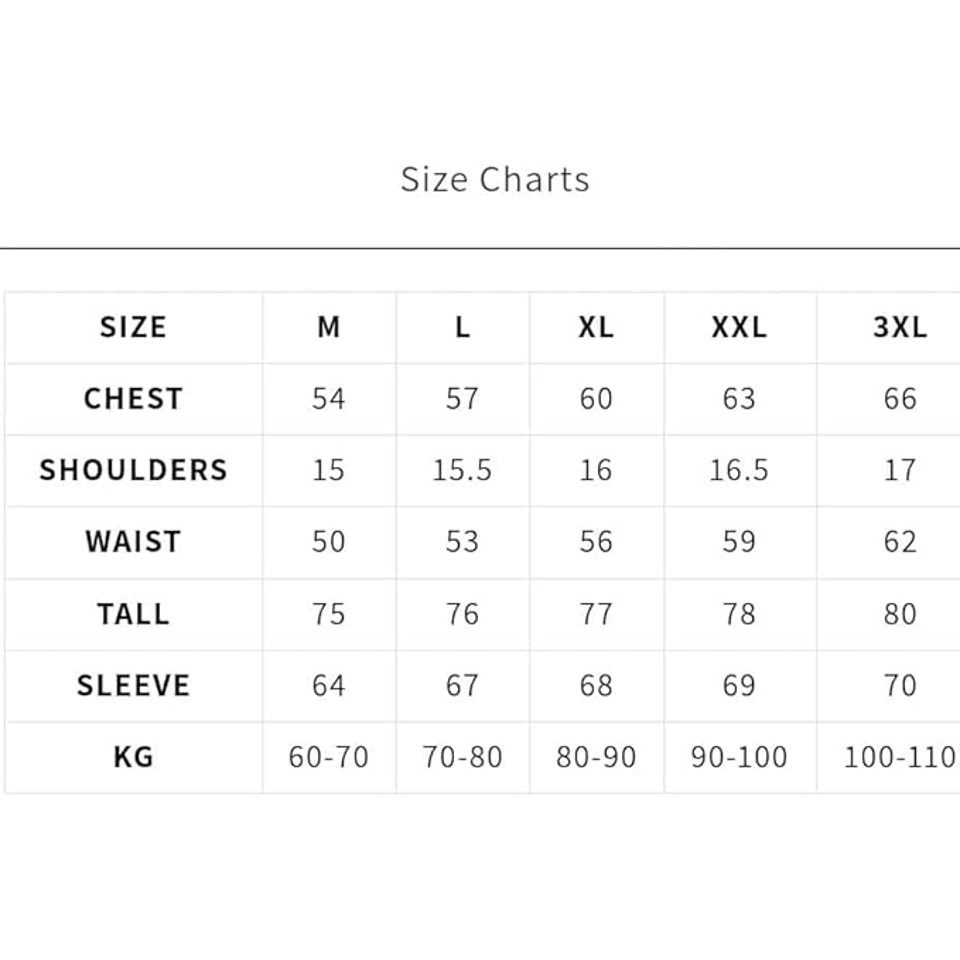The image size is (960, 960).
Task: Click the sleeve value 64 under M
Action: click(x=329, y=685)
